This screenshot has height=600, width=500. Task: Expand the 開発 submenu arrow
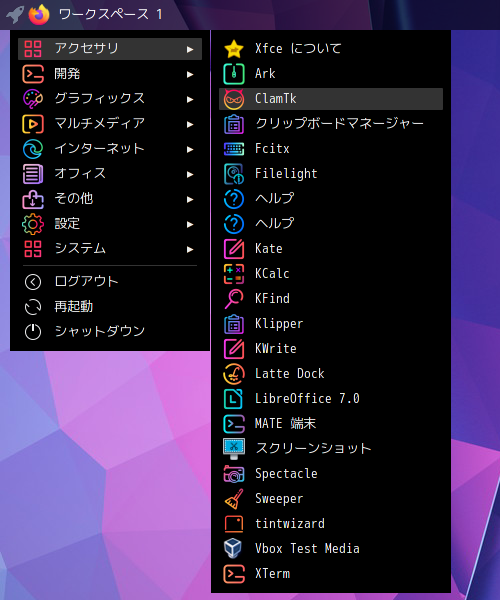pyautogui.click(x=190, y=74)
